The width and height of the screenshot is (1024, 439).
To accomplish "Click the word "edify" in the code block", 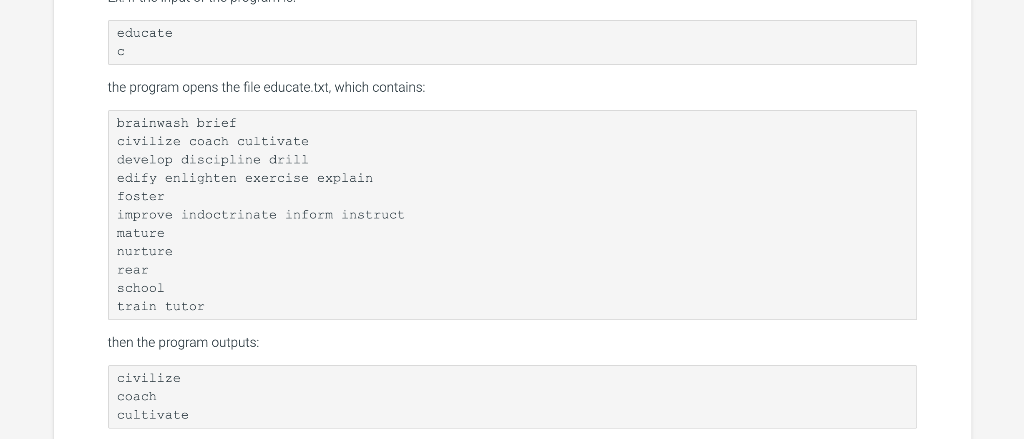I will pyautogui.click(x=136, y=178).
